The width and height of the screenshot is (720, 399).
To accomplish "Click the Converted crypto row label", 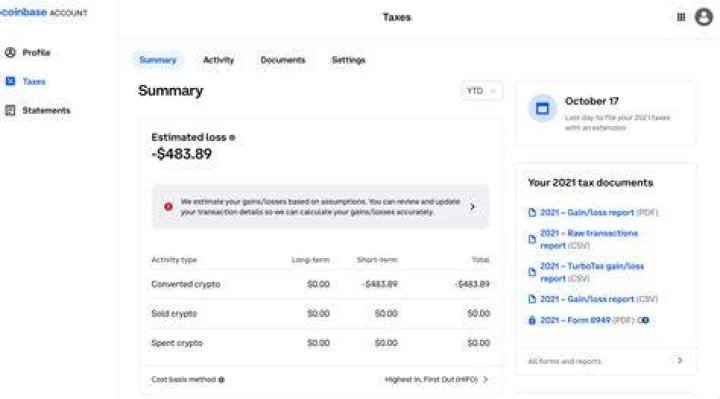I will click(186, 284).
